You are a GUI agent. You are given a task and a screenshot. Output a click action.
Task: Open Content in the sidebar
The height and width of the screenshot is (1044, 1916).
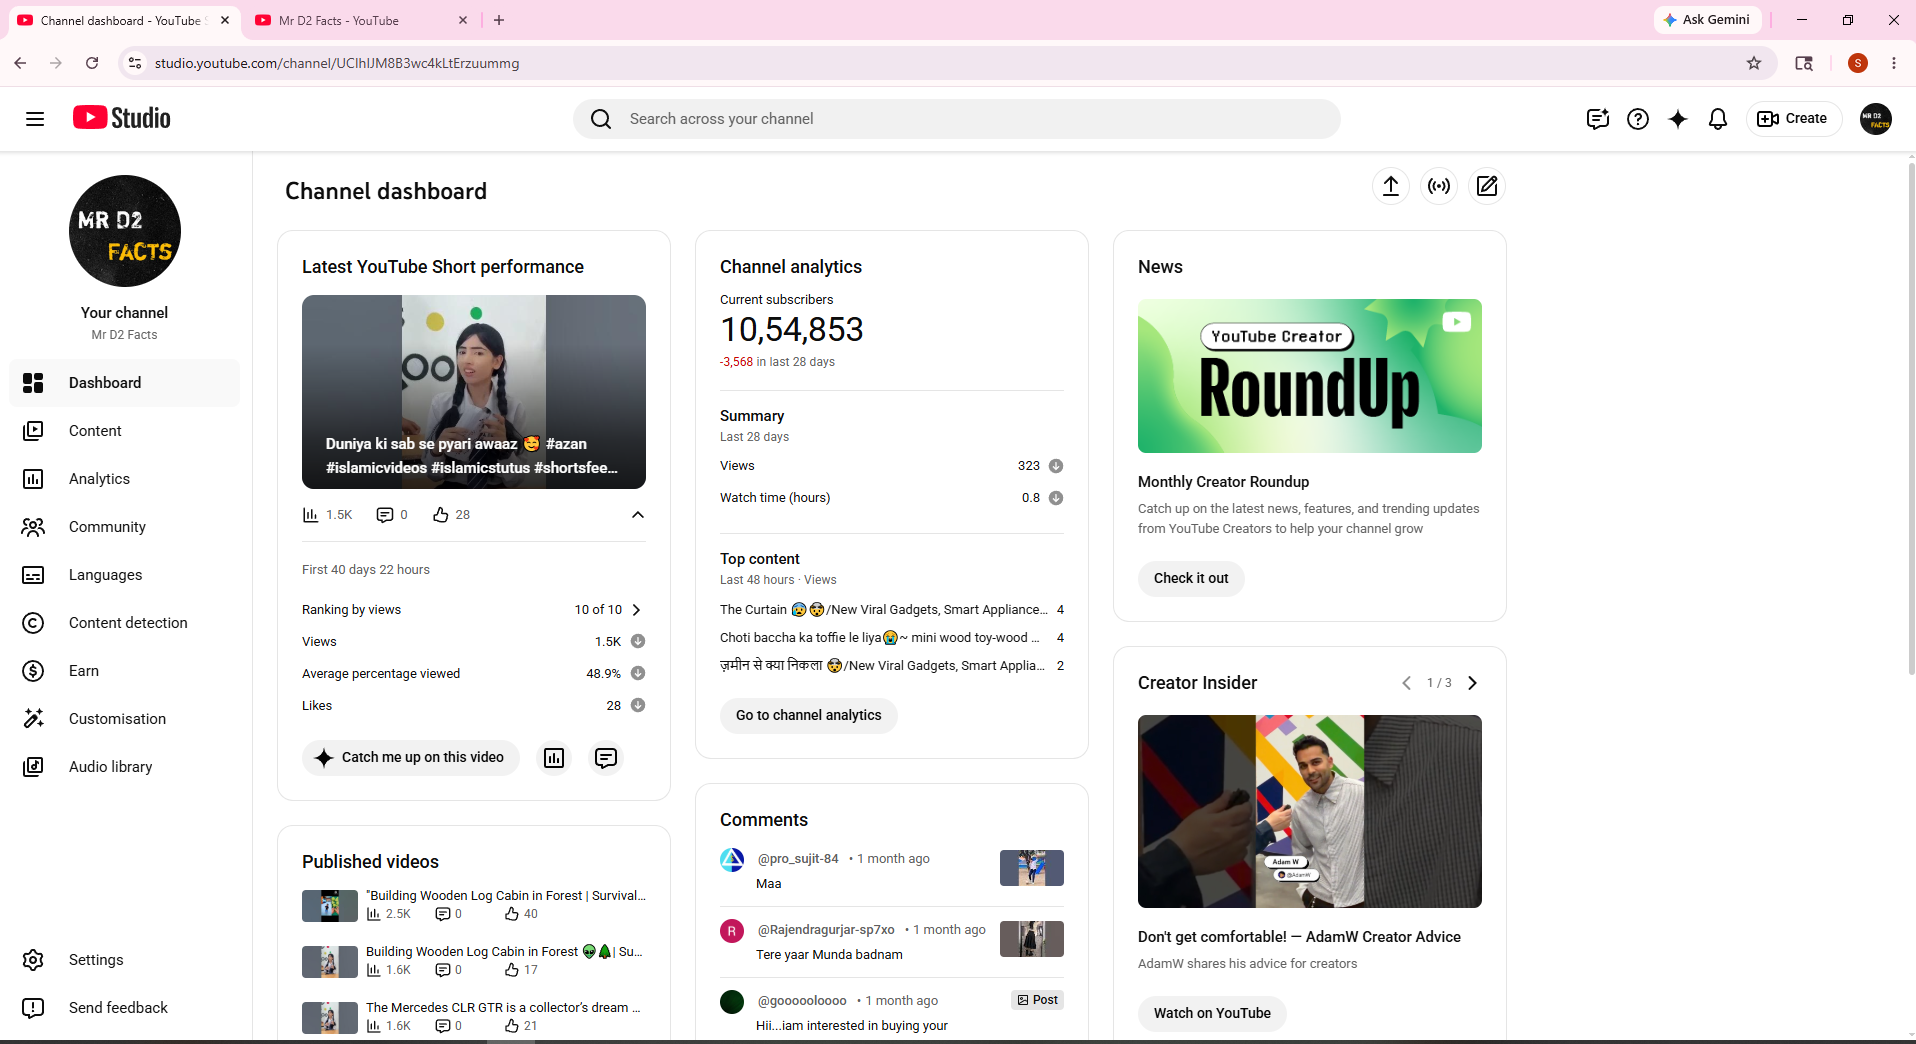125,431
